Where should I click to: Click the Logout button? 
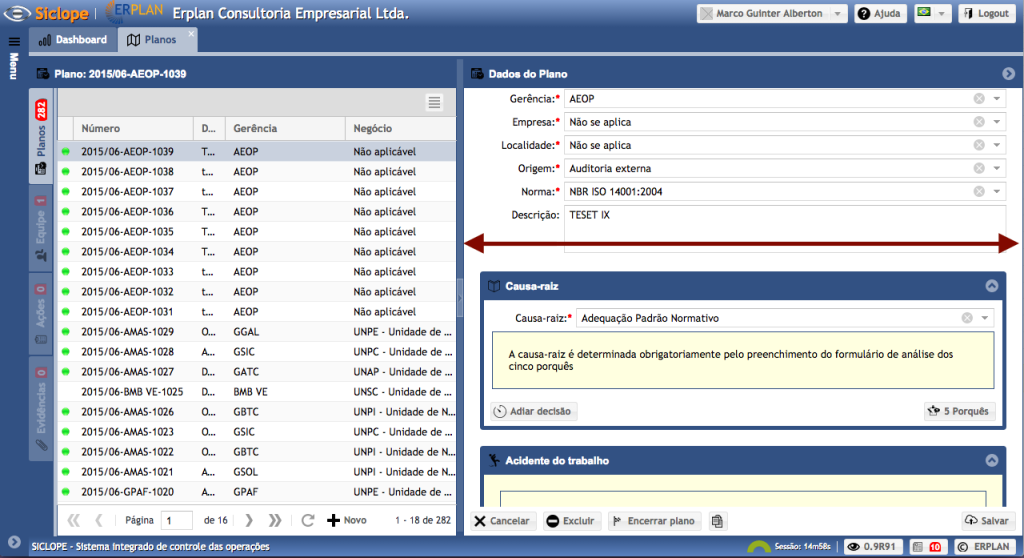point(987,13)
